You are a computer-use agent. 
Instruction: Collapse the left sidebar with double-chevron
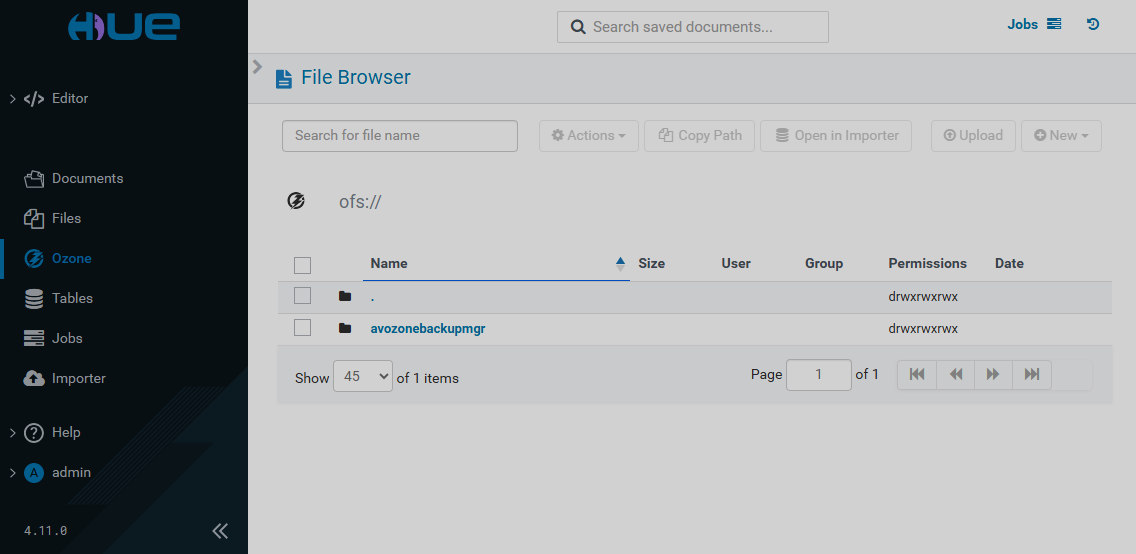[220, 530]
